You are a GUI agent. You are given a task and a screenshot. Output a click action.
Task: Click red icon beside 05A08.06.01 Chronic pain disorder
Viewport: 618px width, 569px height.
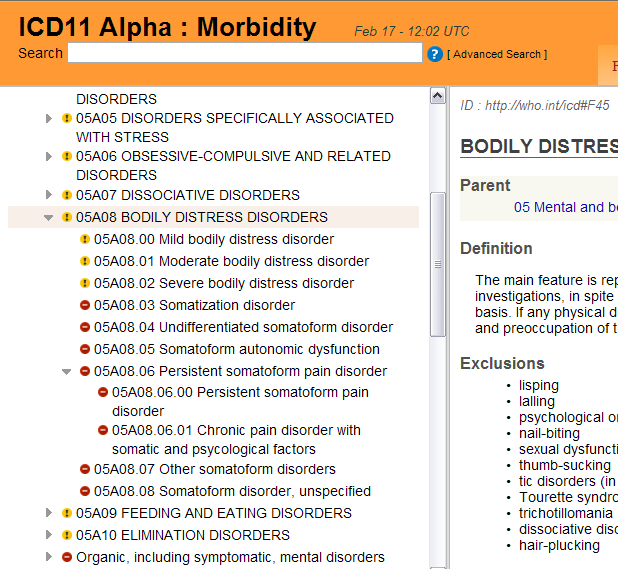(103, 430)
